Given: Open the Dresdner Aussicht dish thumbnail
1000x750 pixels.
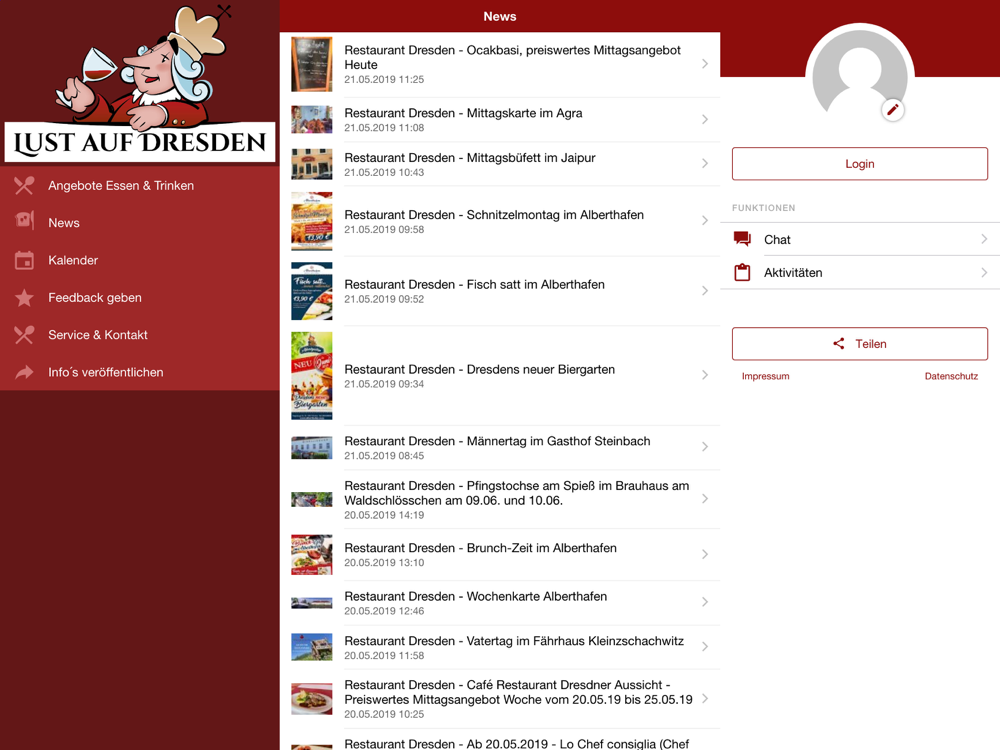Looking at the screenshot, I should pos(312,699).
